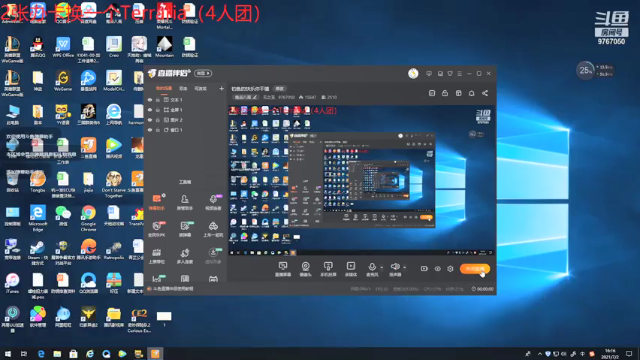Image resolution: width=640 pixels, height=360 pixels.
Task: Click the speaker icon in bottom toolbar
Action: [x=395, y=267]
